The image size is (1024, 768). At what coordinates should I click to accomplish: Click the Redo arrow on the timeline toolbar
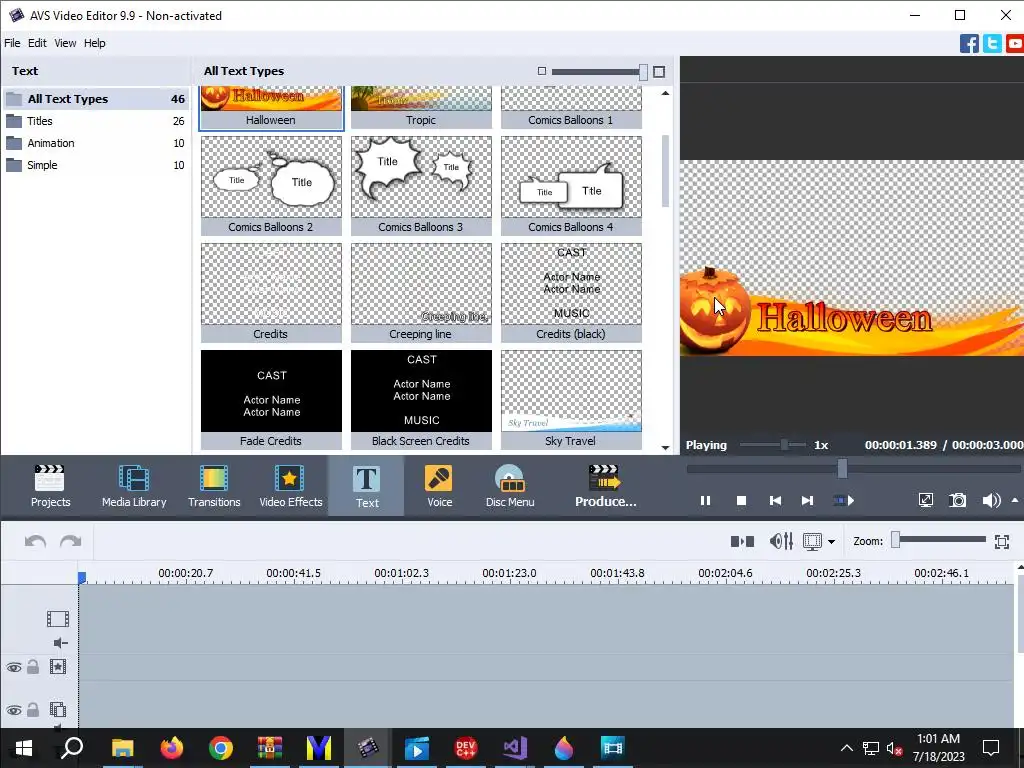(x=71, y=541)
